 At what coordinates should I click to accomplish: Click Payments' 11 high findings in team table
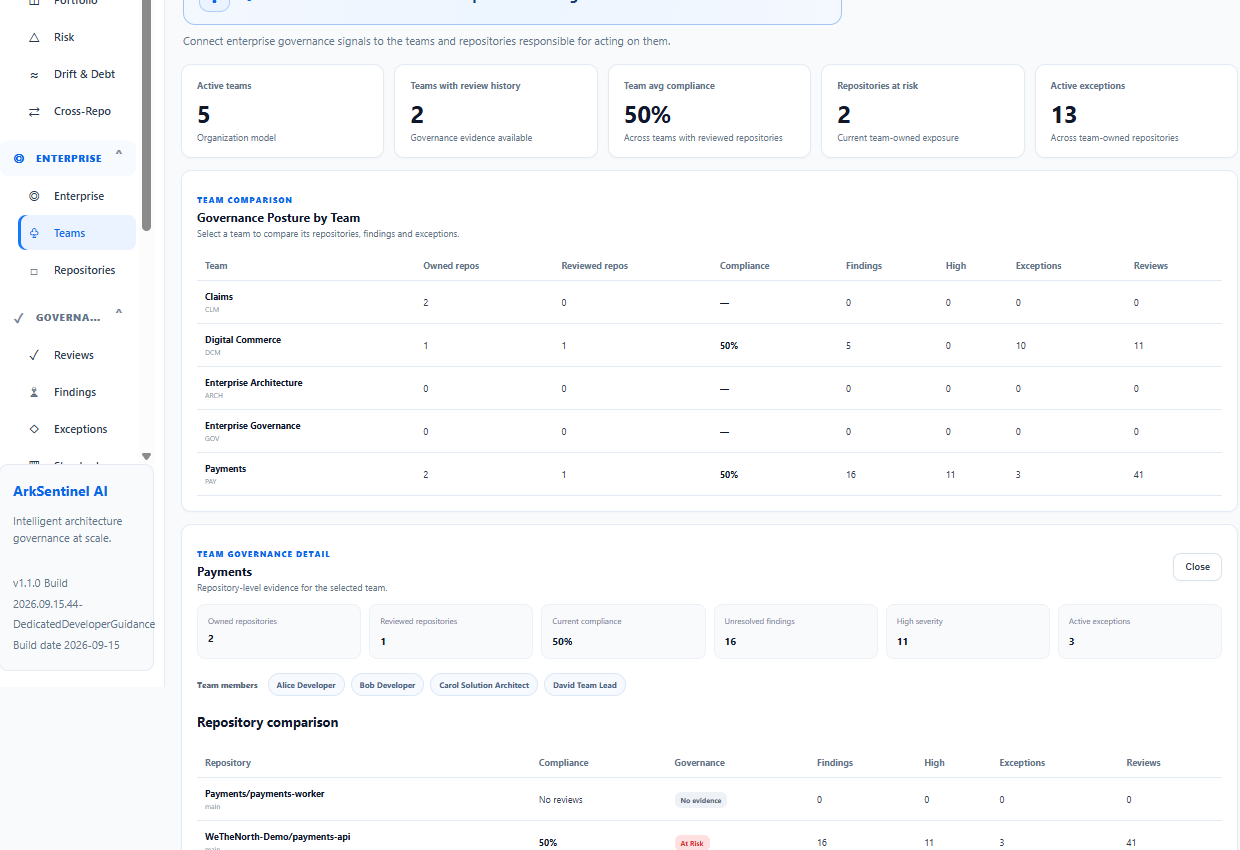point(950,475)
